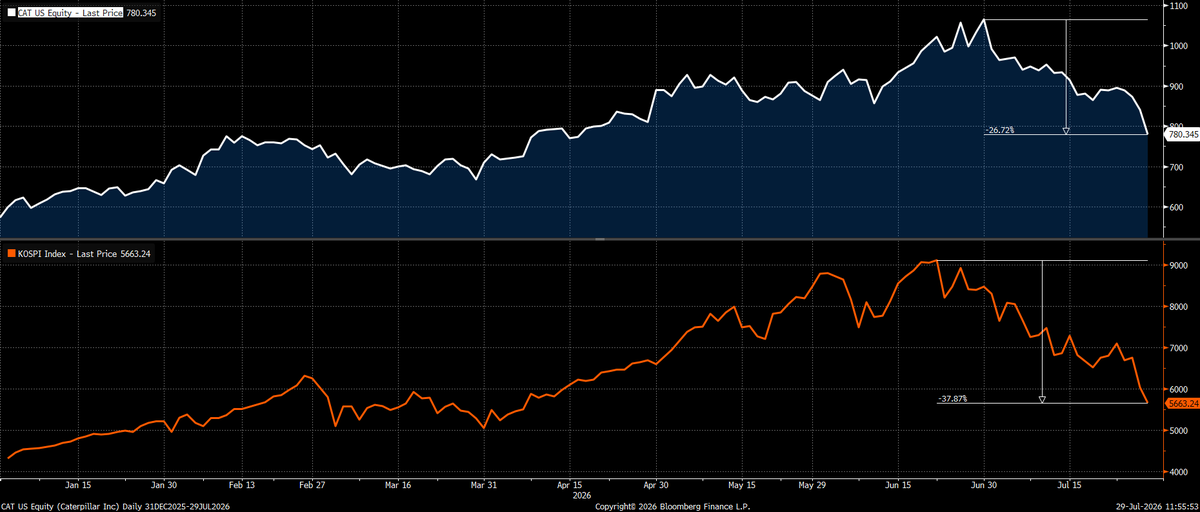Click the 9000 level on the KOSPI axis
The height and width of the screenshot is (512, 1200).
pos(1180,266)
